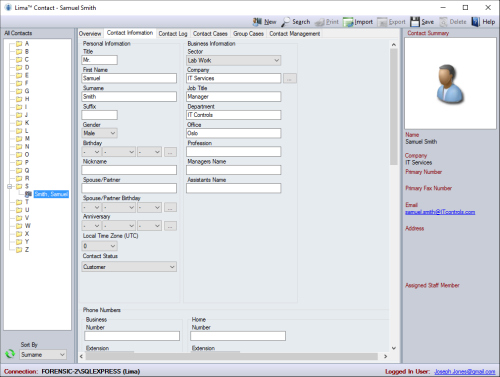Switch to the Contact Log tab
500x377 pixels.
173,34
